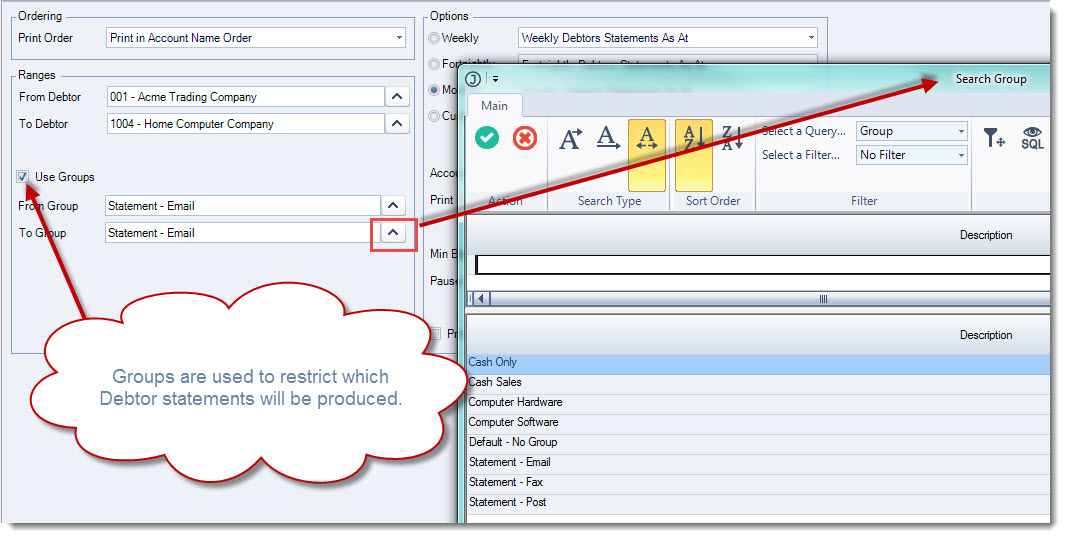
Task: Click the horizontal scrollbar thumb
Action: 823,299
